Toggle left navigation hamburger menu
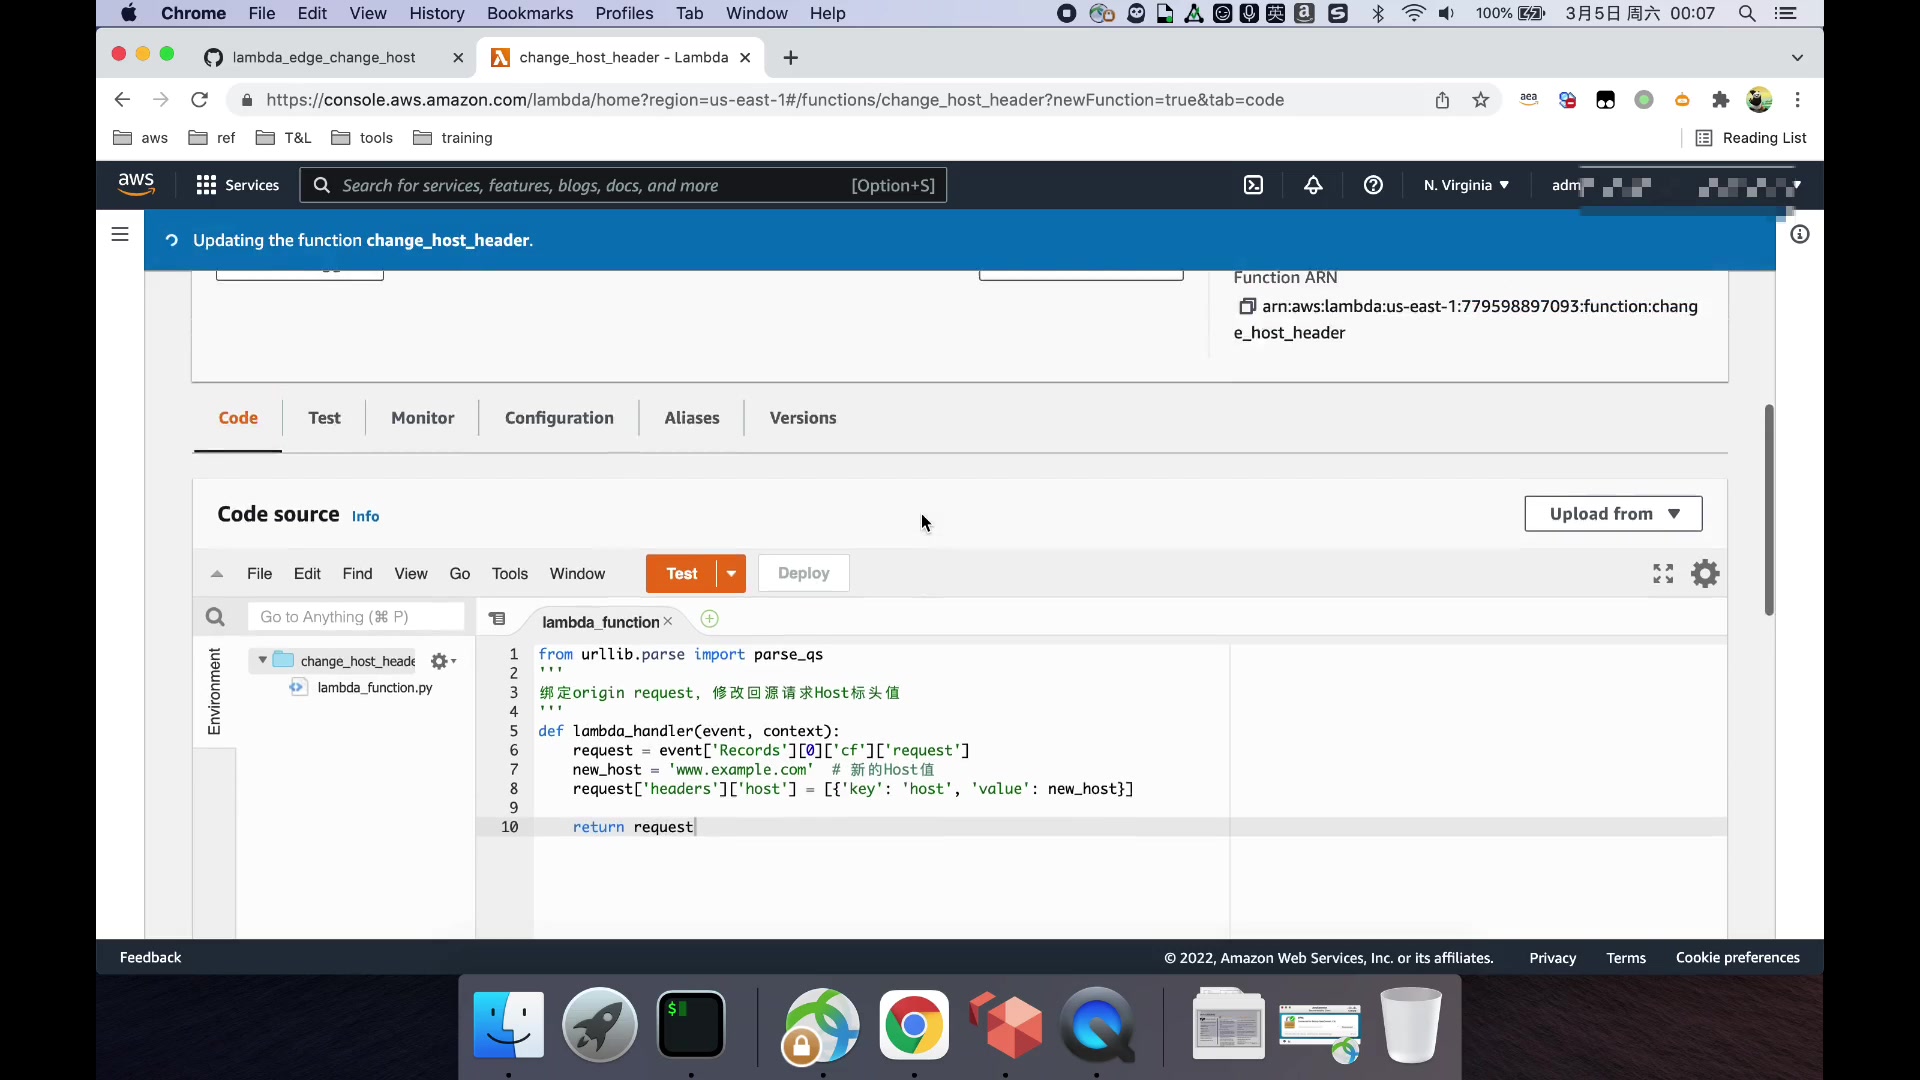Image resolution: width=1920 pixels, height=1080 pixels. [x=120, y=234]
